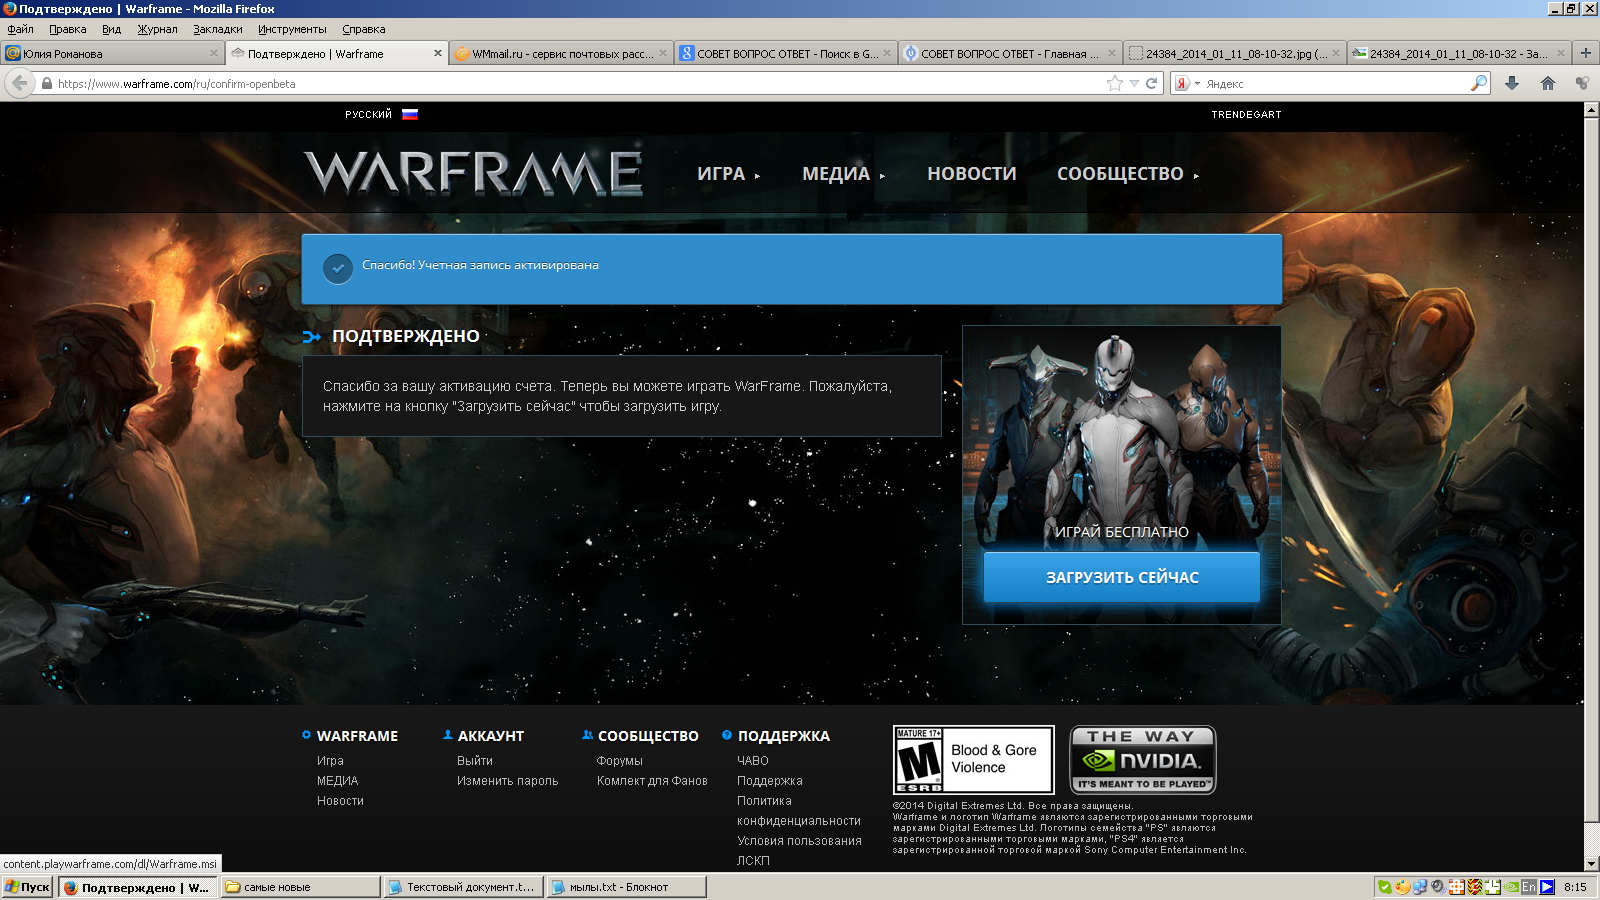
Task: Open the НОВОСТИ navigation link
Action: [x=972, y=174]
